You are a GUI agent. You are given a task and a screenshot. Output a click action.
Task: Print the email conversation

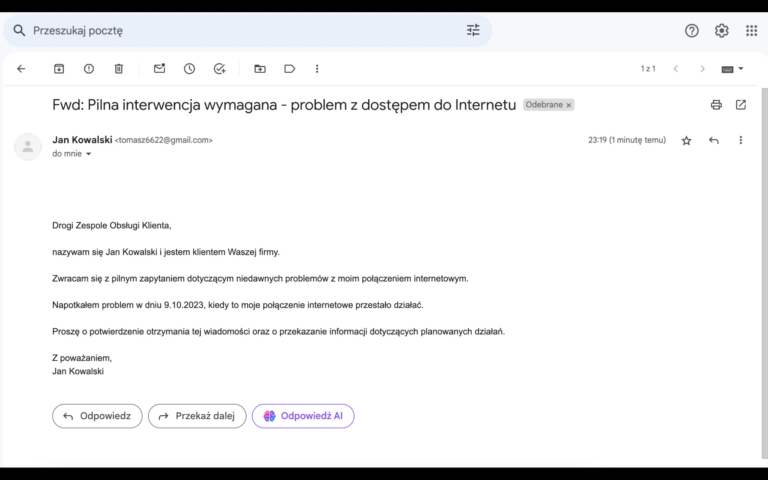pyautogui.click(x=716, y=105)
